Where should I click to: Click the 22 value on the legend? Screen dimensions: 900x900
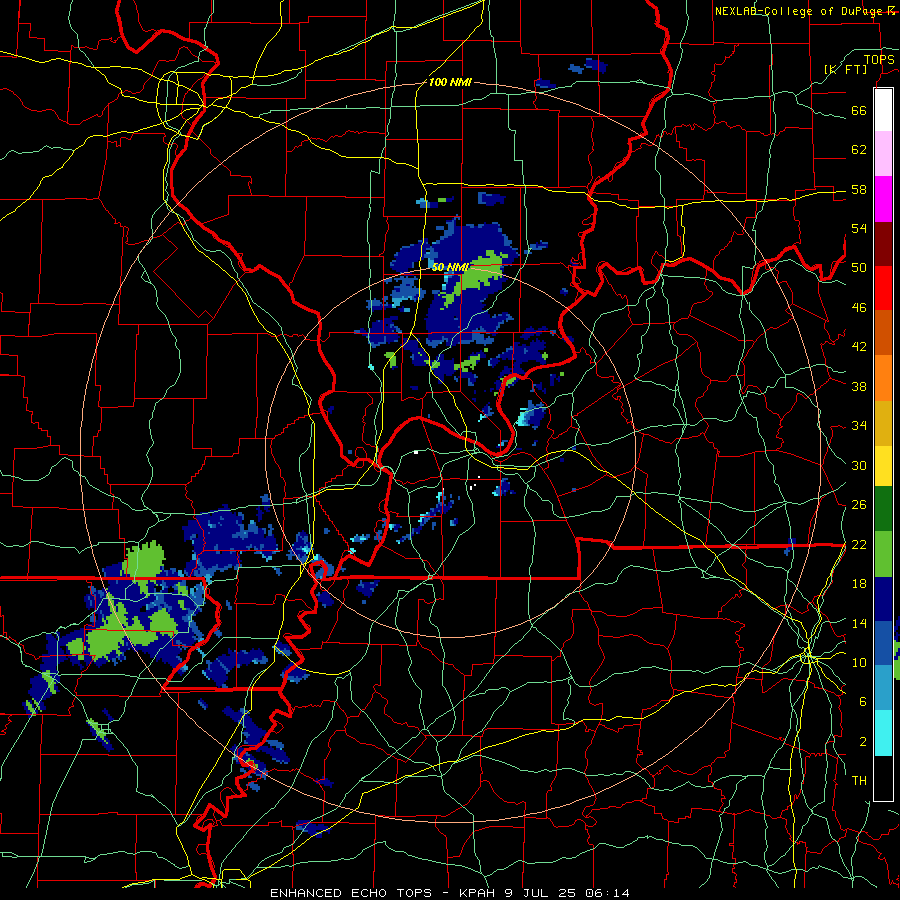click(859, 545)
